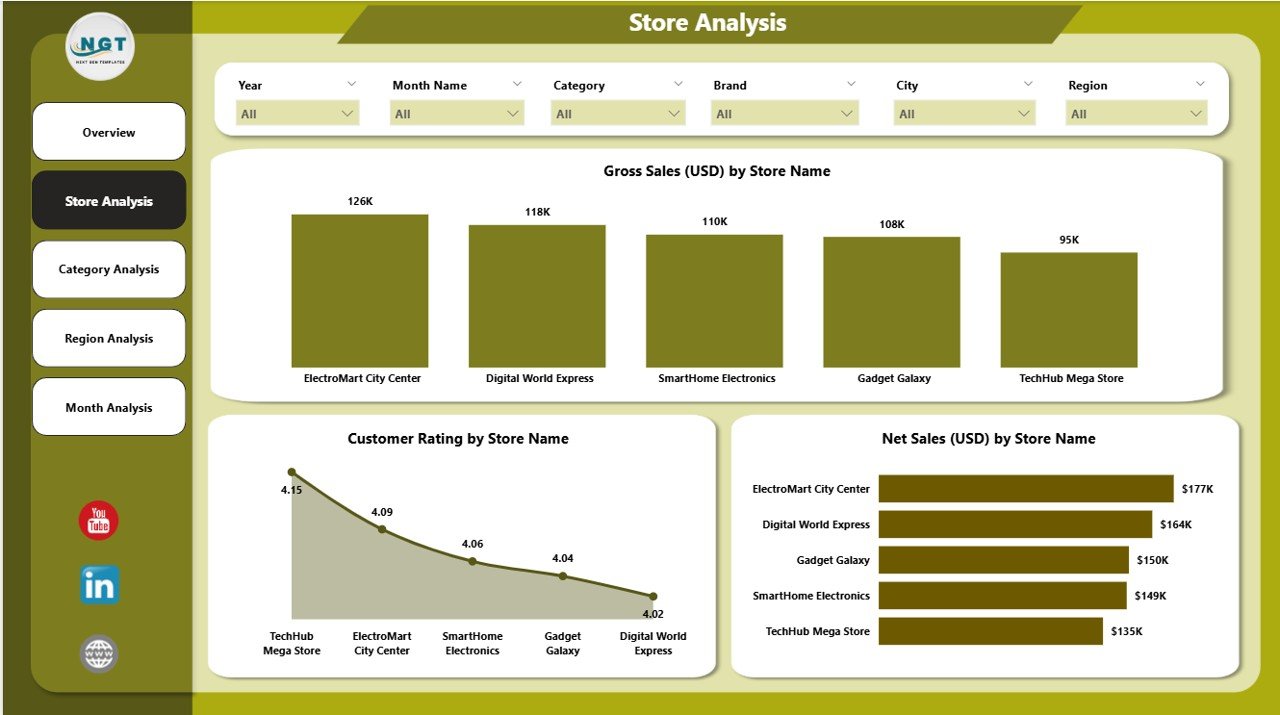Open the Month Name dropdown
Screen dimensions: 1280x715
(457, 114)
